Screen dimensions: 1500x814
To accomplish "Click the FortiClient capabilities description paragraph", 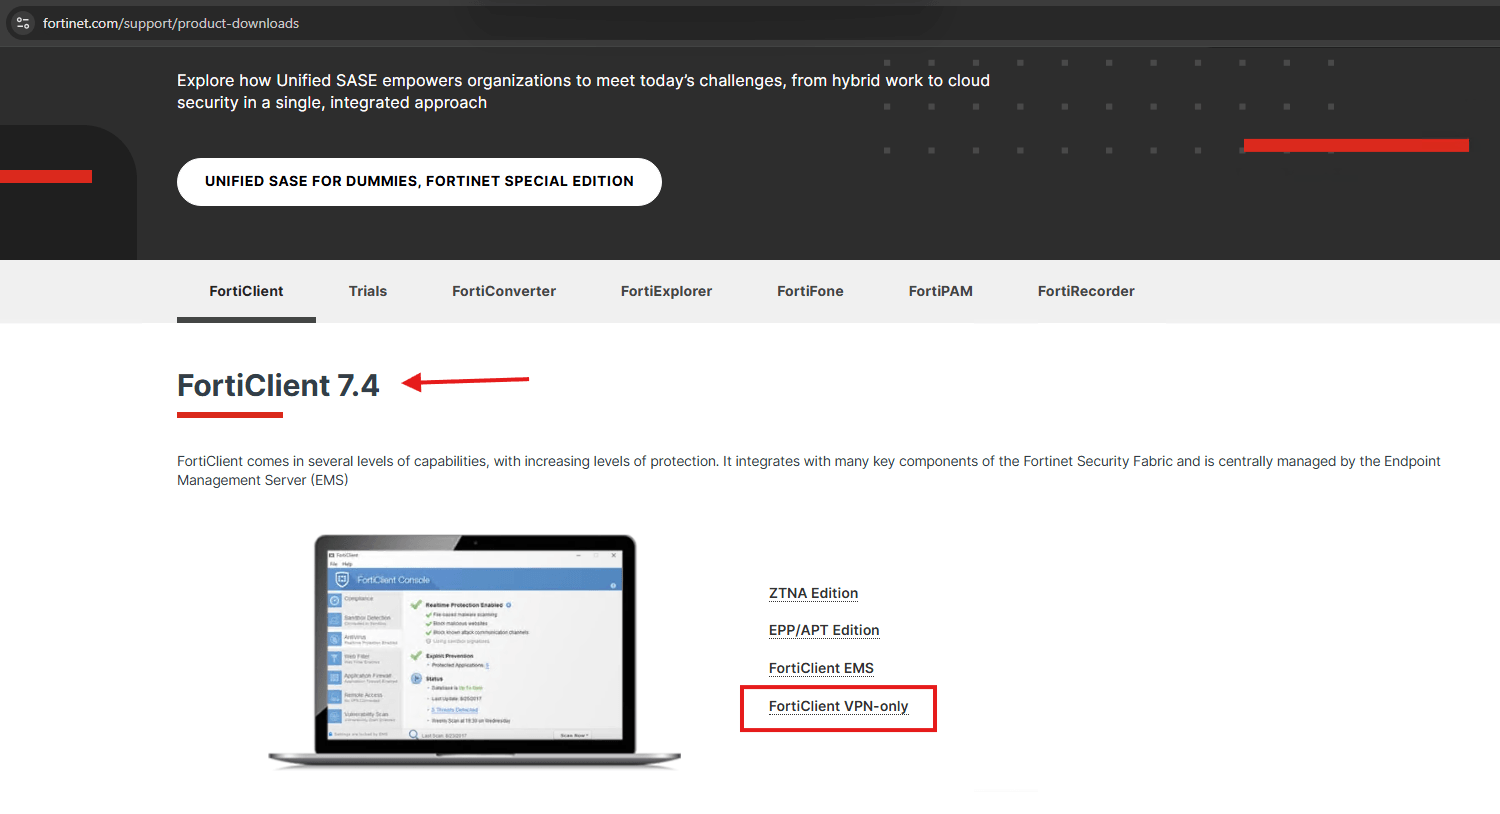I will coord(809,470).
